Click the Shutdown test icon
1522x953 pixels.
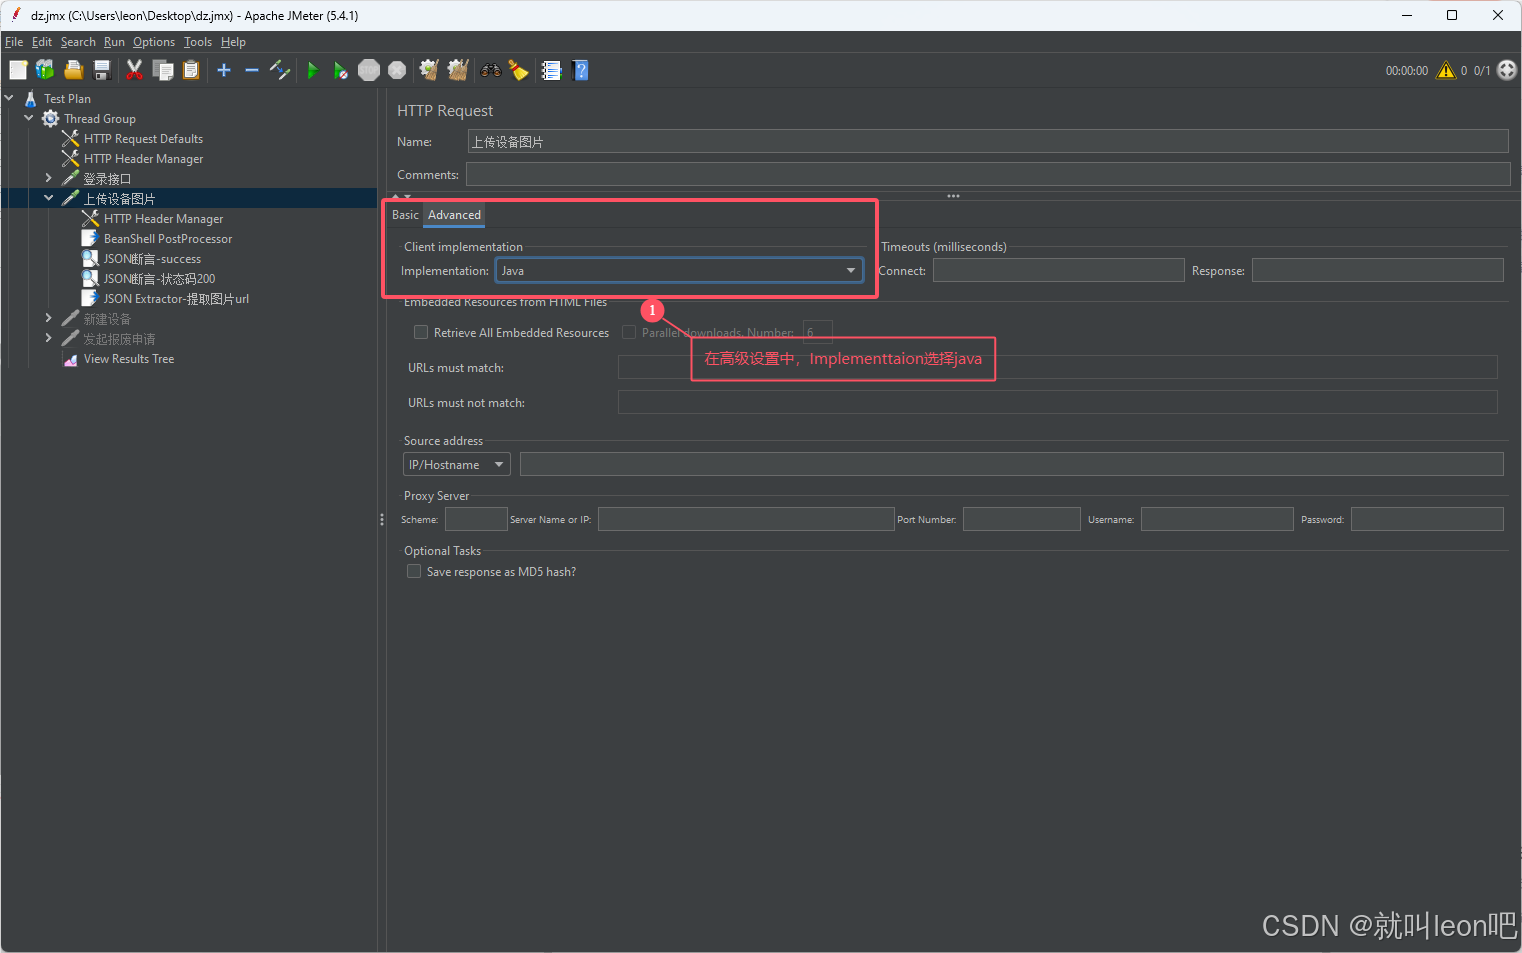click(x=397, y=70)
